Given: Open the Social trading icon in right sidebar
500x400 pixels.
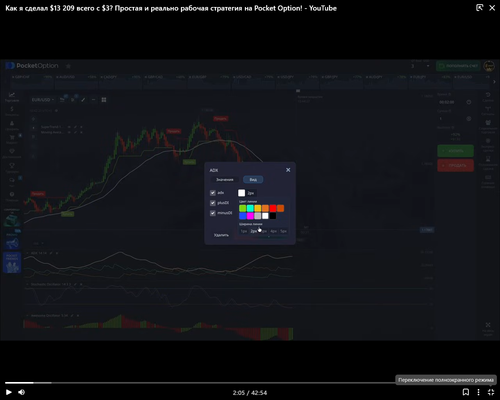Looking at the screenshot, I should pyautogui.click(x=488, y=127).
